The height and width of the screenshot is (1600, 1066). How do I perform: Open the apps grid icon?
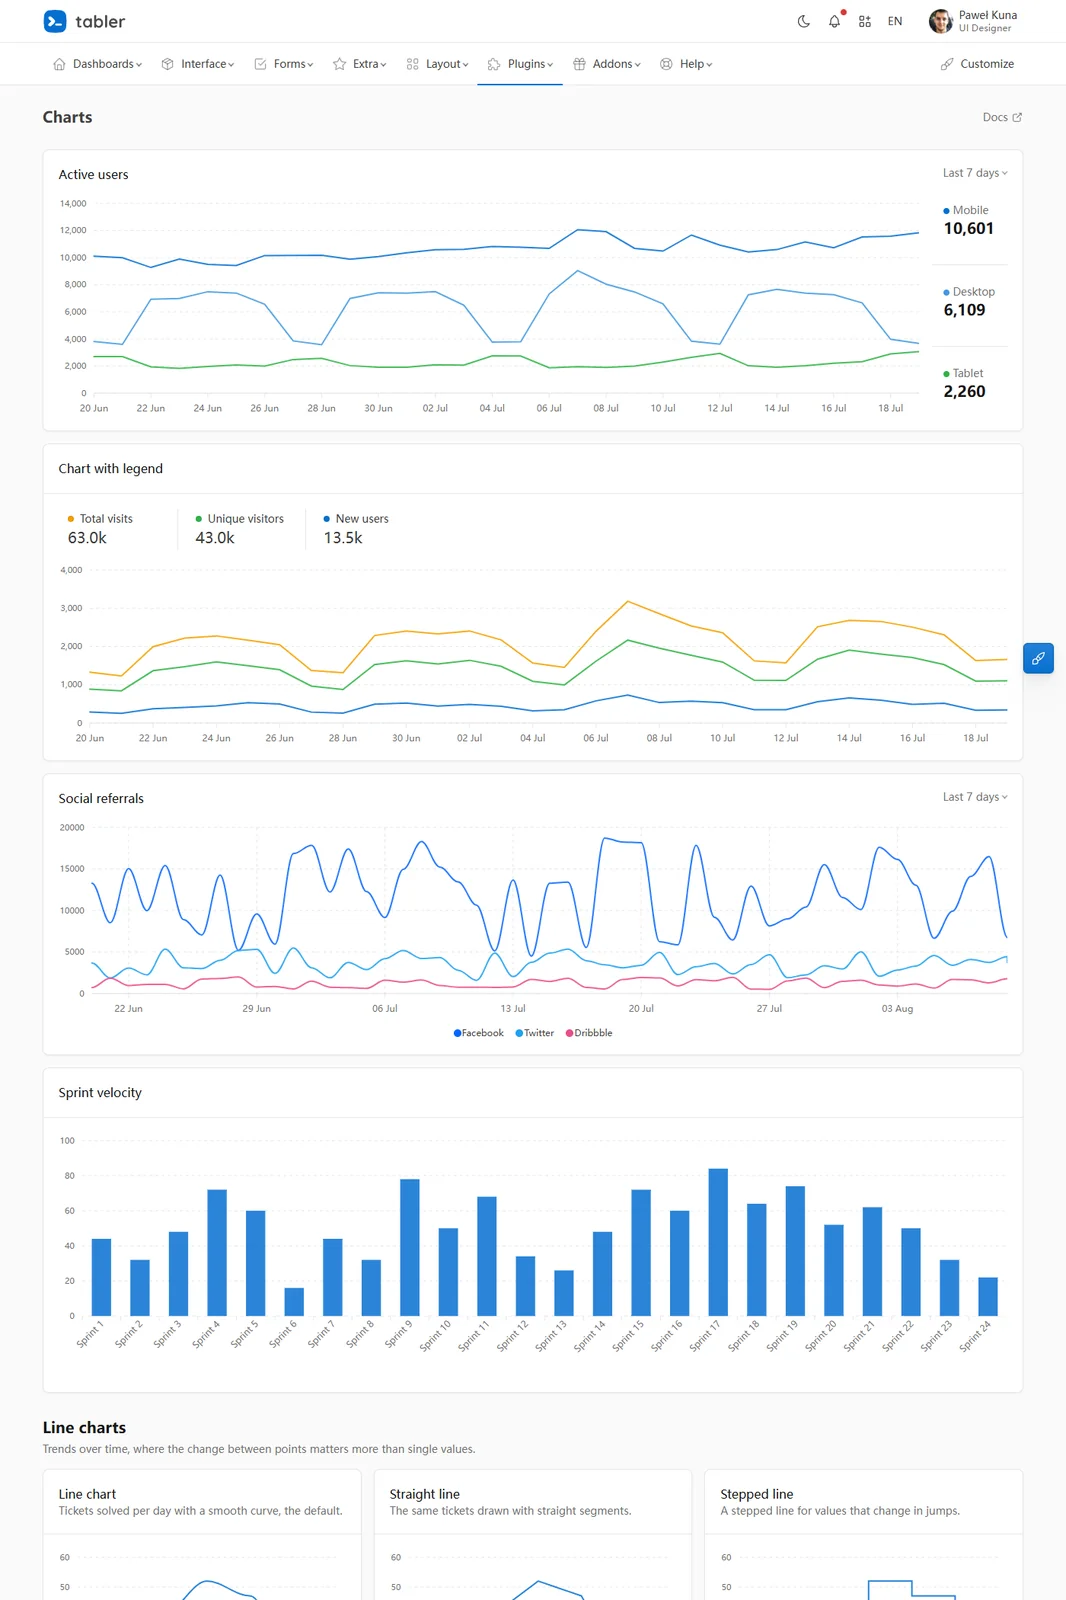(865, 21)
